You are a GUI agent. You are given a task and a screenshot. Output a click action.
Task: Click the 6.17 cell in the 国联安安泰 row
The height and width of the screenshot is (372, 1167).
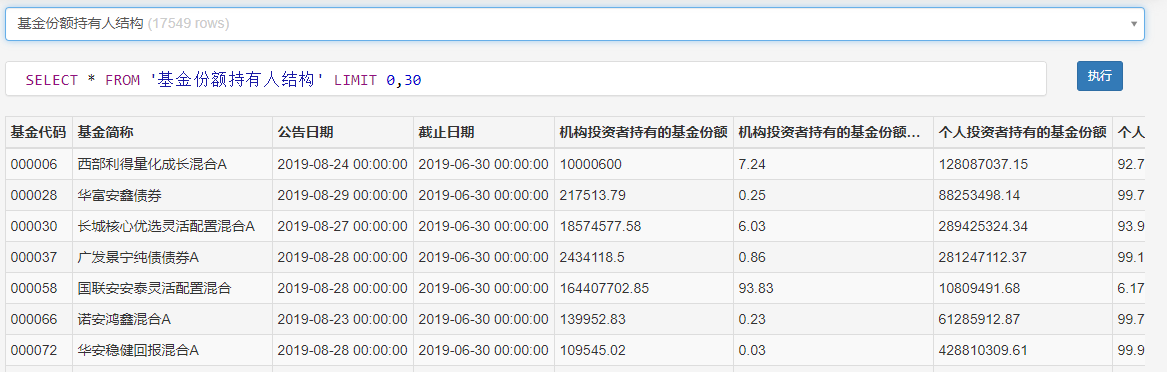1129,288
